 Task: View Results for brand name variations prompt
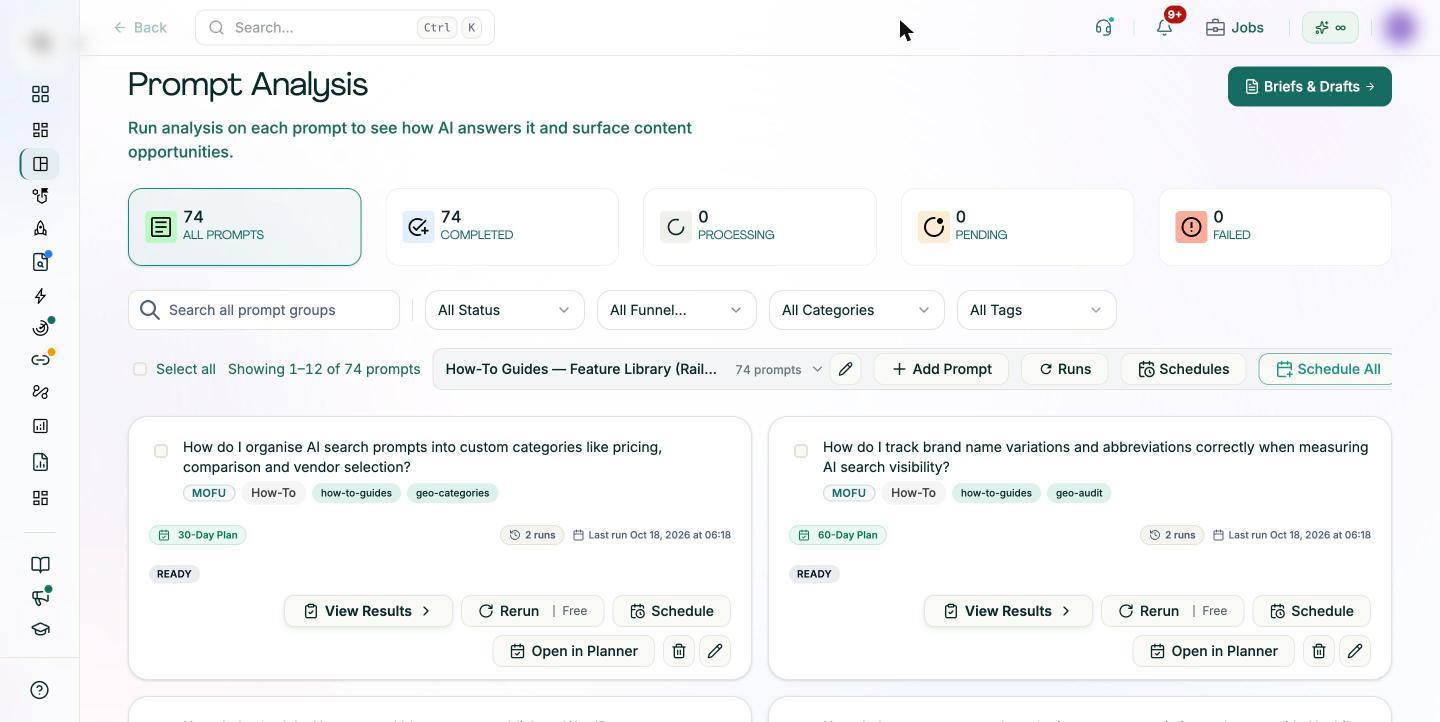[x=1008, y=611]
